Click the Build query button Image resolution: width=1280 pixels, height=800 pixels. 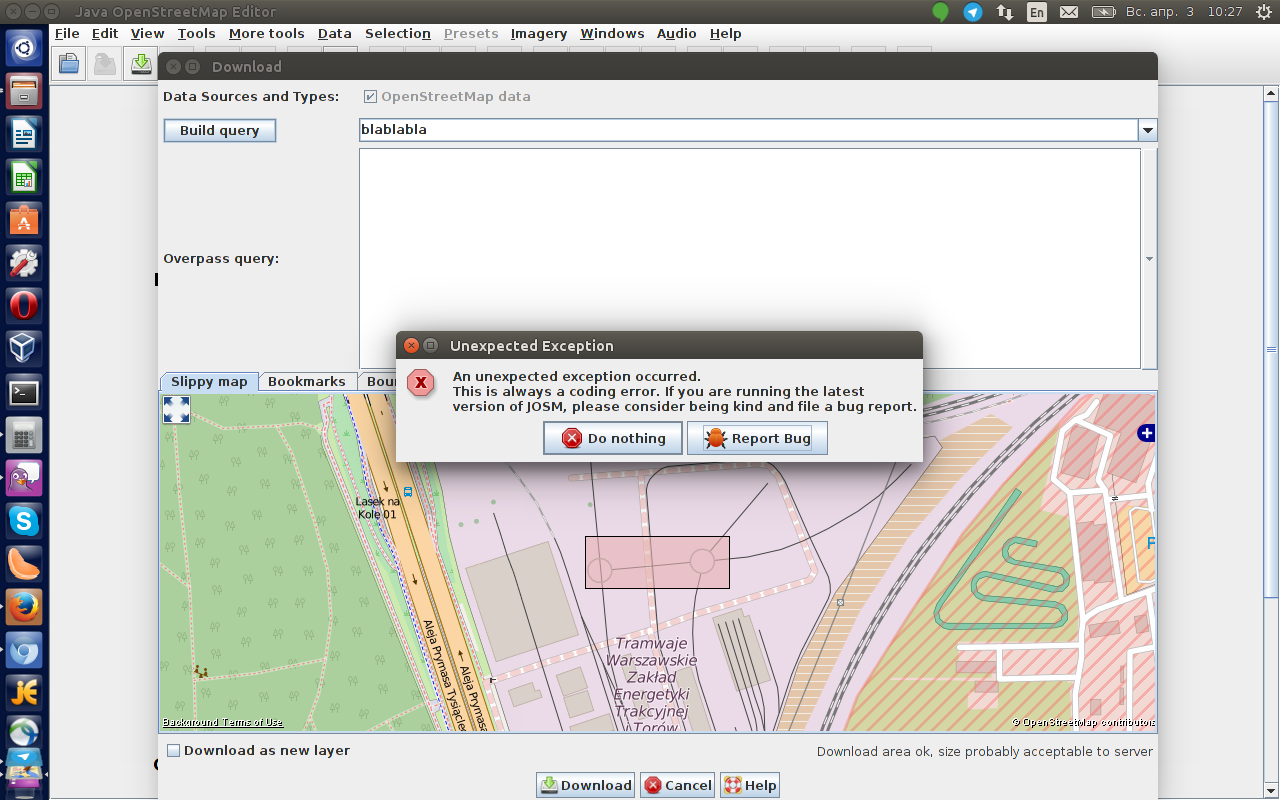click(x=219, y=131)
